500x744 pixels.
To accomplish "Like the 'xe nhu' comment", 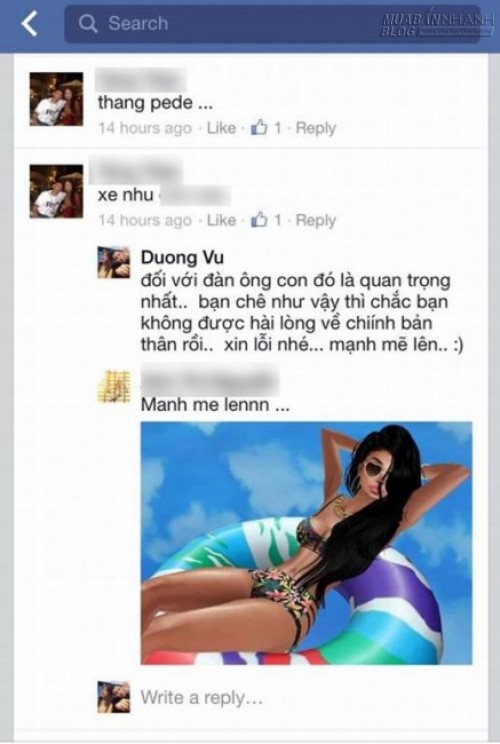I will [x=221, y=220].
